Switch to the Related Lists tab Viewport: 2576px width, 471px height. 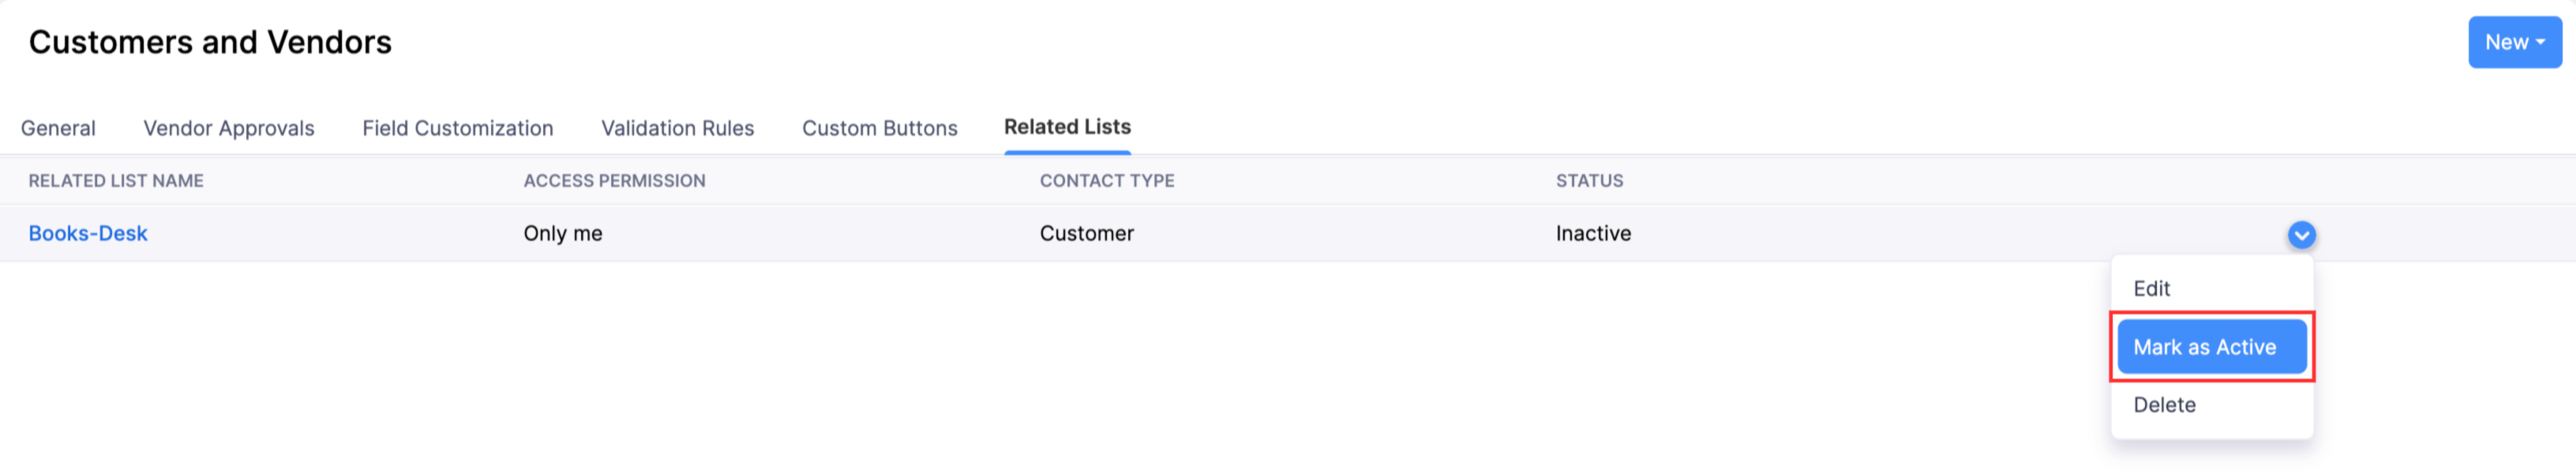pyautogui.click(x=1066, y=128)
